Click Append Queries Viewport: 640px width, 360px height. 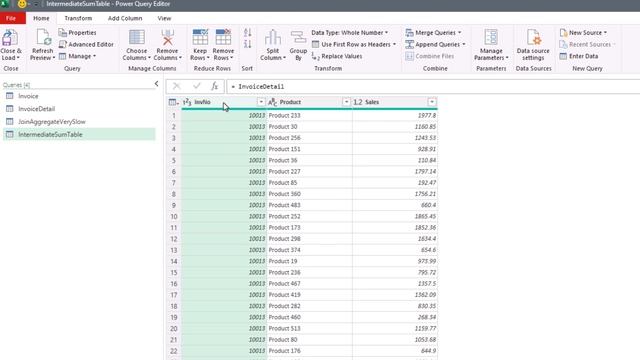[x=435, y=44]
